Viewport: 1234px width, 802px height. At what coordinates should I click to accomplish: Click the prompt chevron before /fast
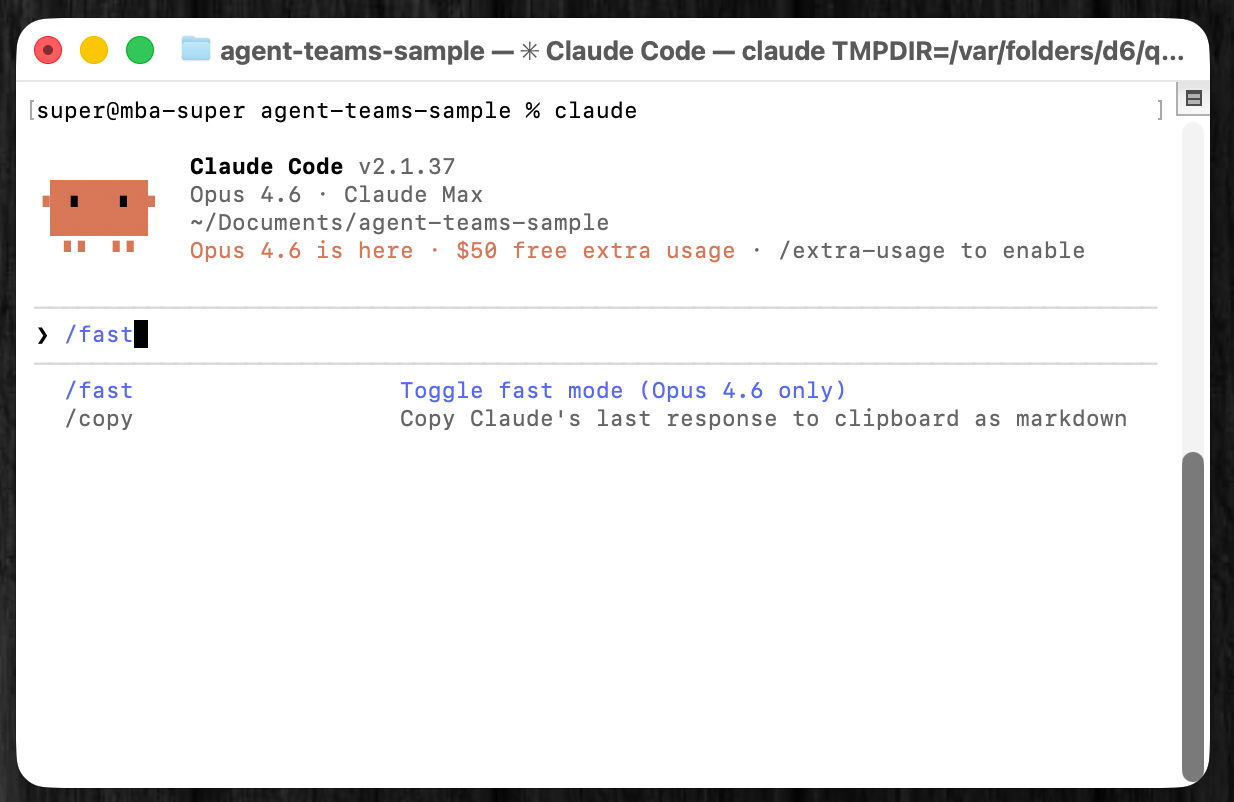click(x=42, y=334)
